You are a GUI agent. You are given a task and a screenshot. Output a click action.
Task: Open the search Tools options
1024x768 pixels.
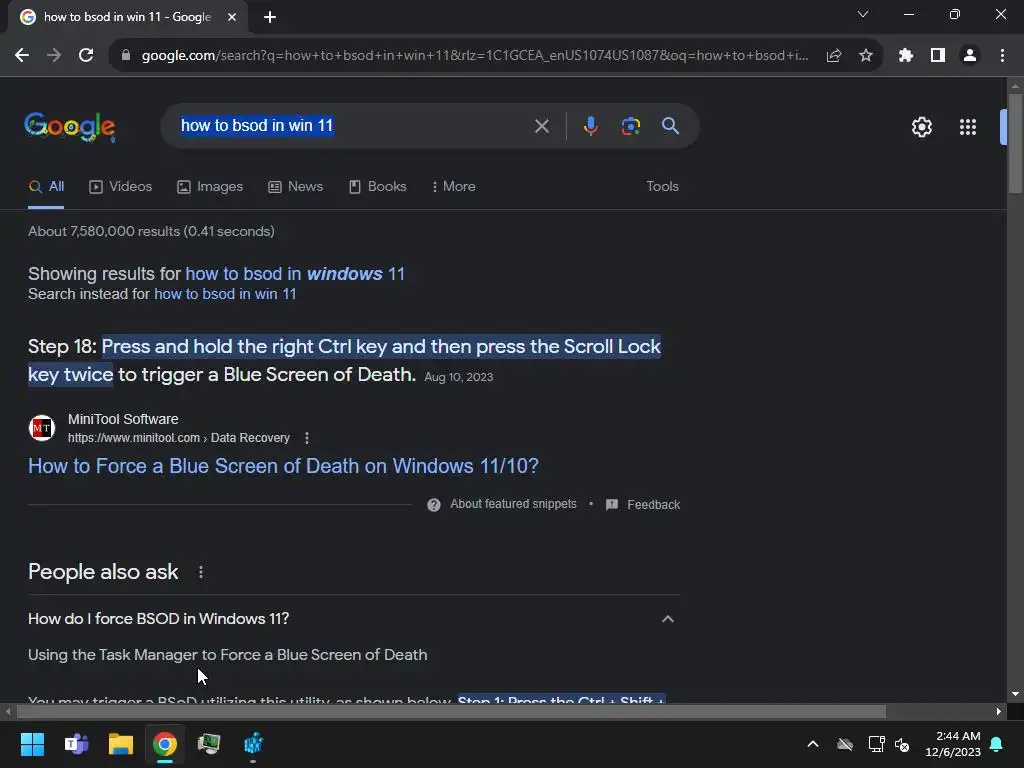coord(662,187)
